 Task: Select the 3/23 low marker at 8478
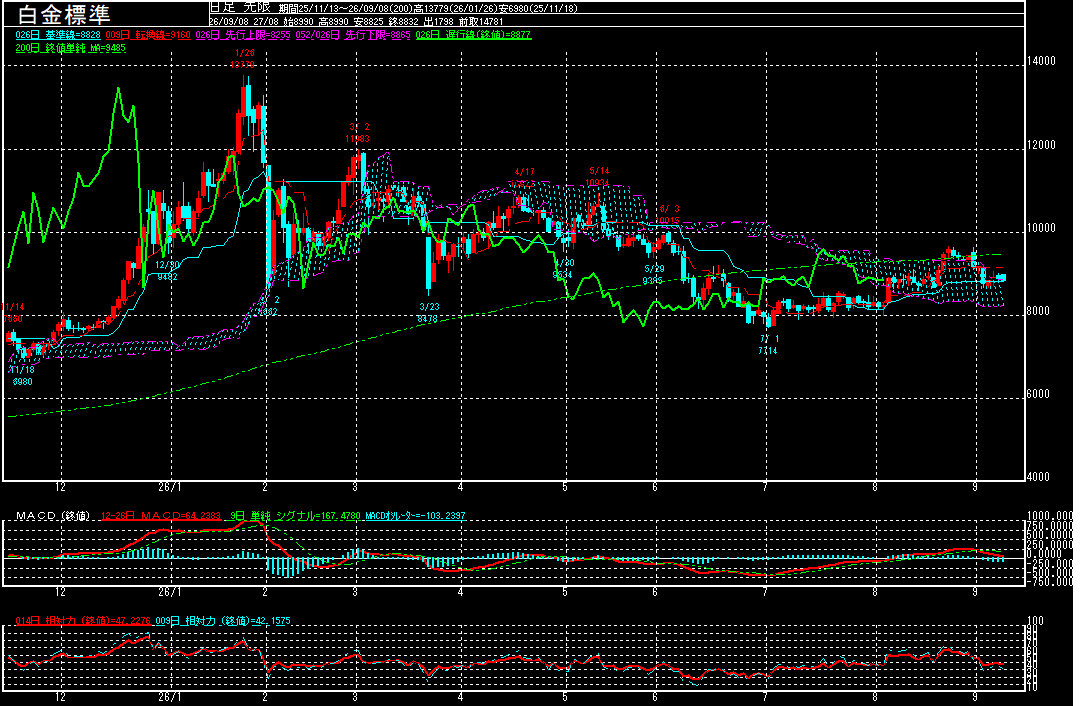coord(428,313)
